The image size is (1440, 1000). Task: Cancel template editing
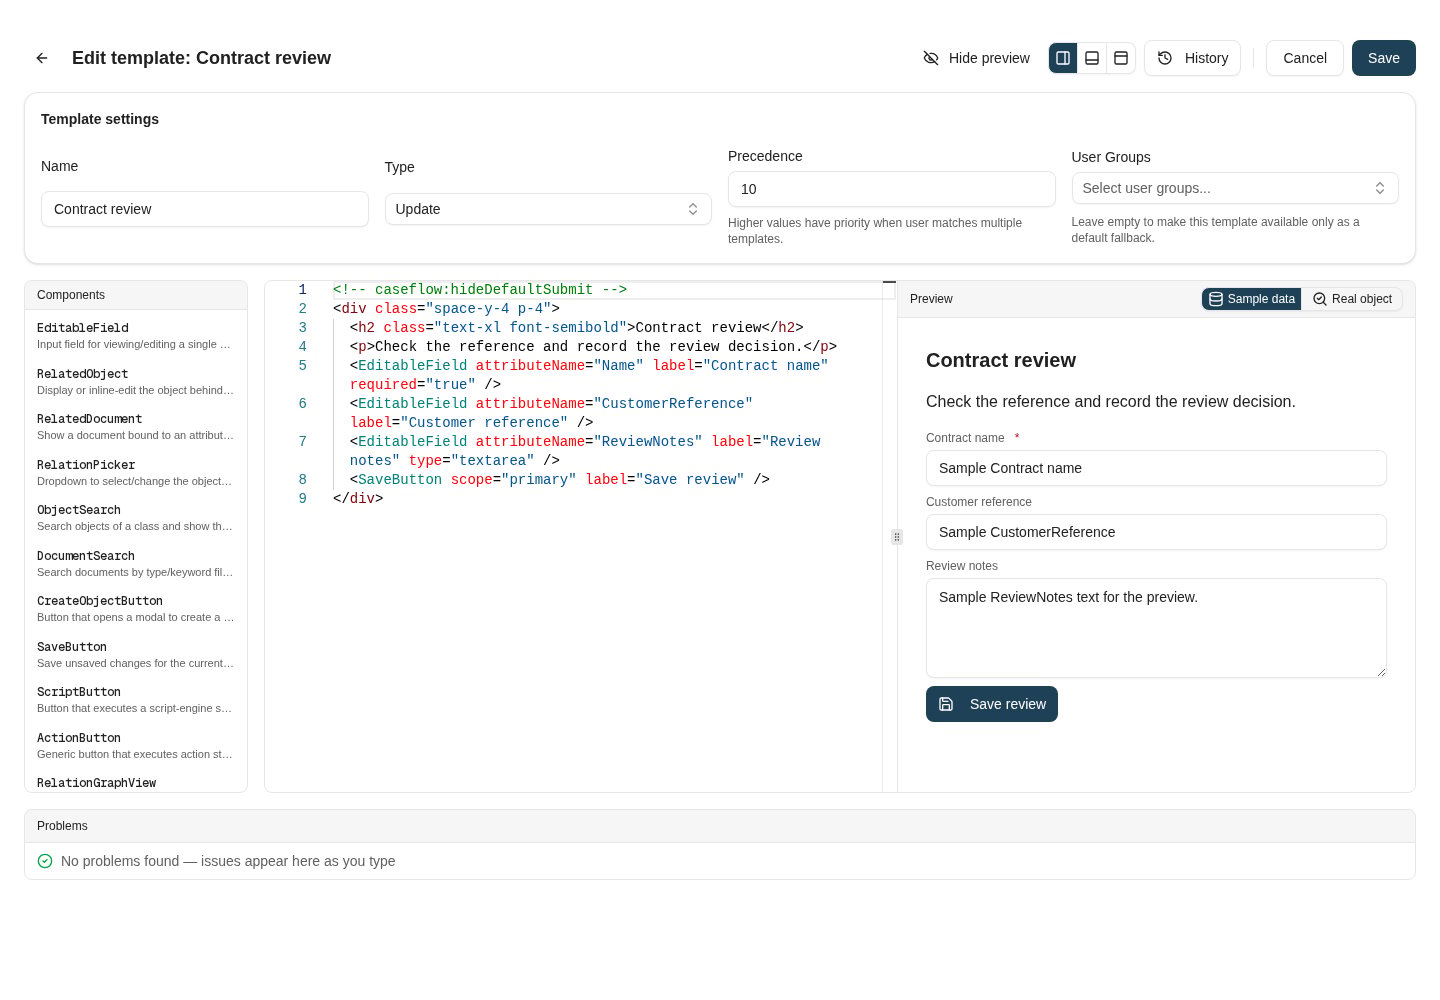[1304, 58]
